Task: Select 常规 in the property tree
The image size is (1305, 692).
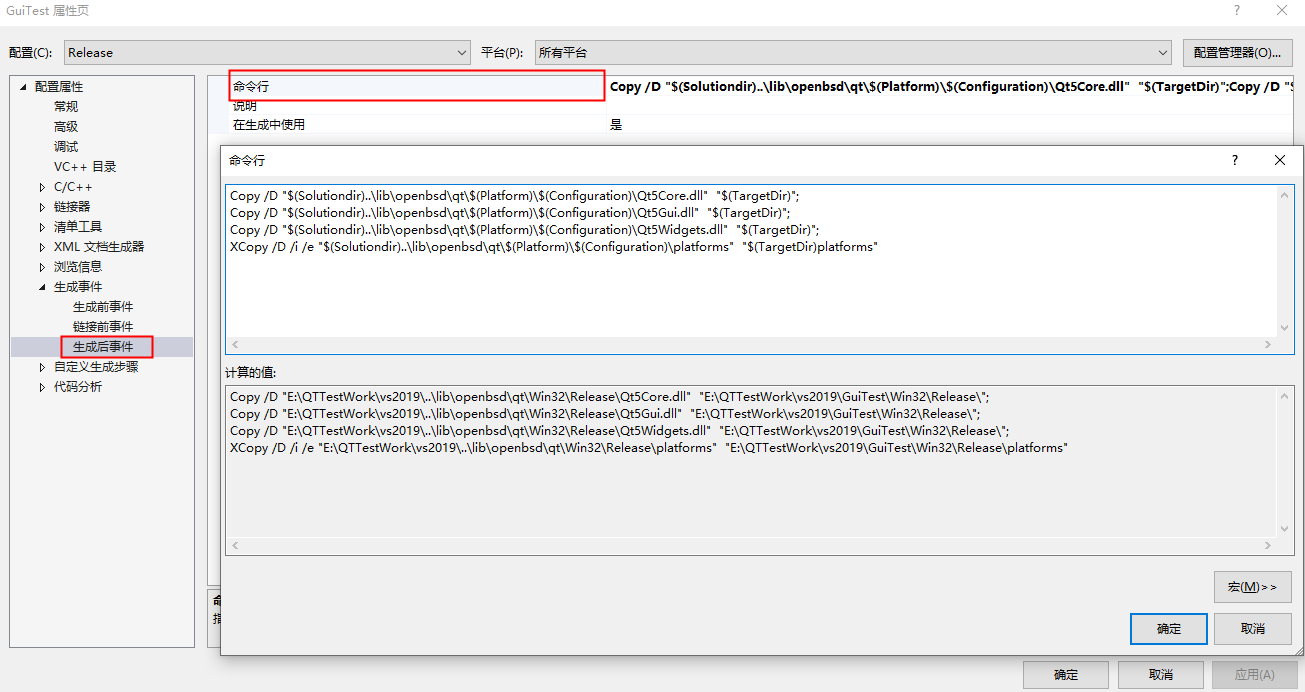Action: pos(66,107)
